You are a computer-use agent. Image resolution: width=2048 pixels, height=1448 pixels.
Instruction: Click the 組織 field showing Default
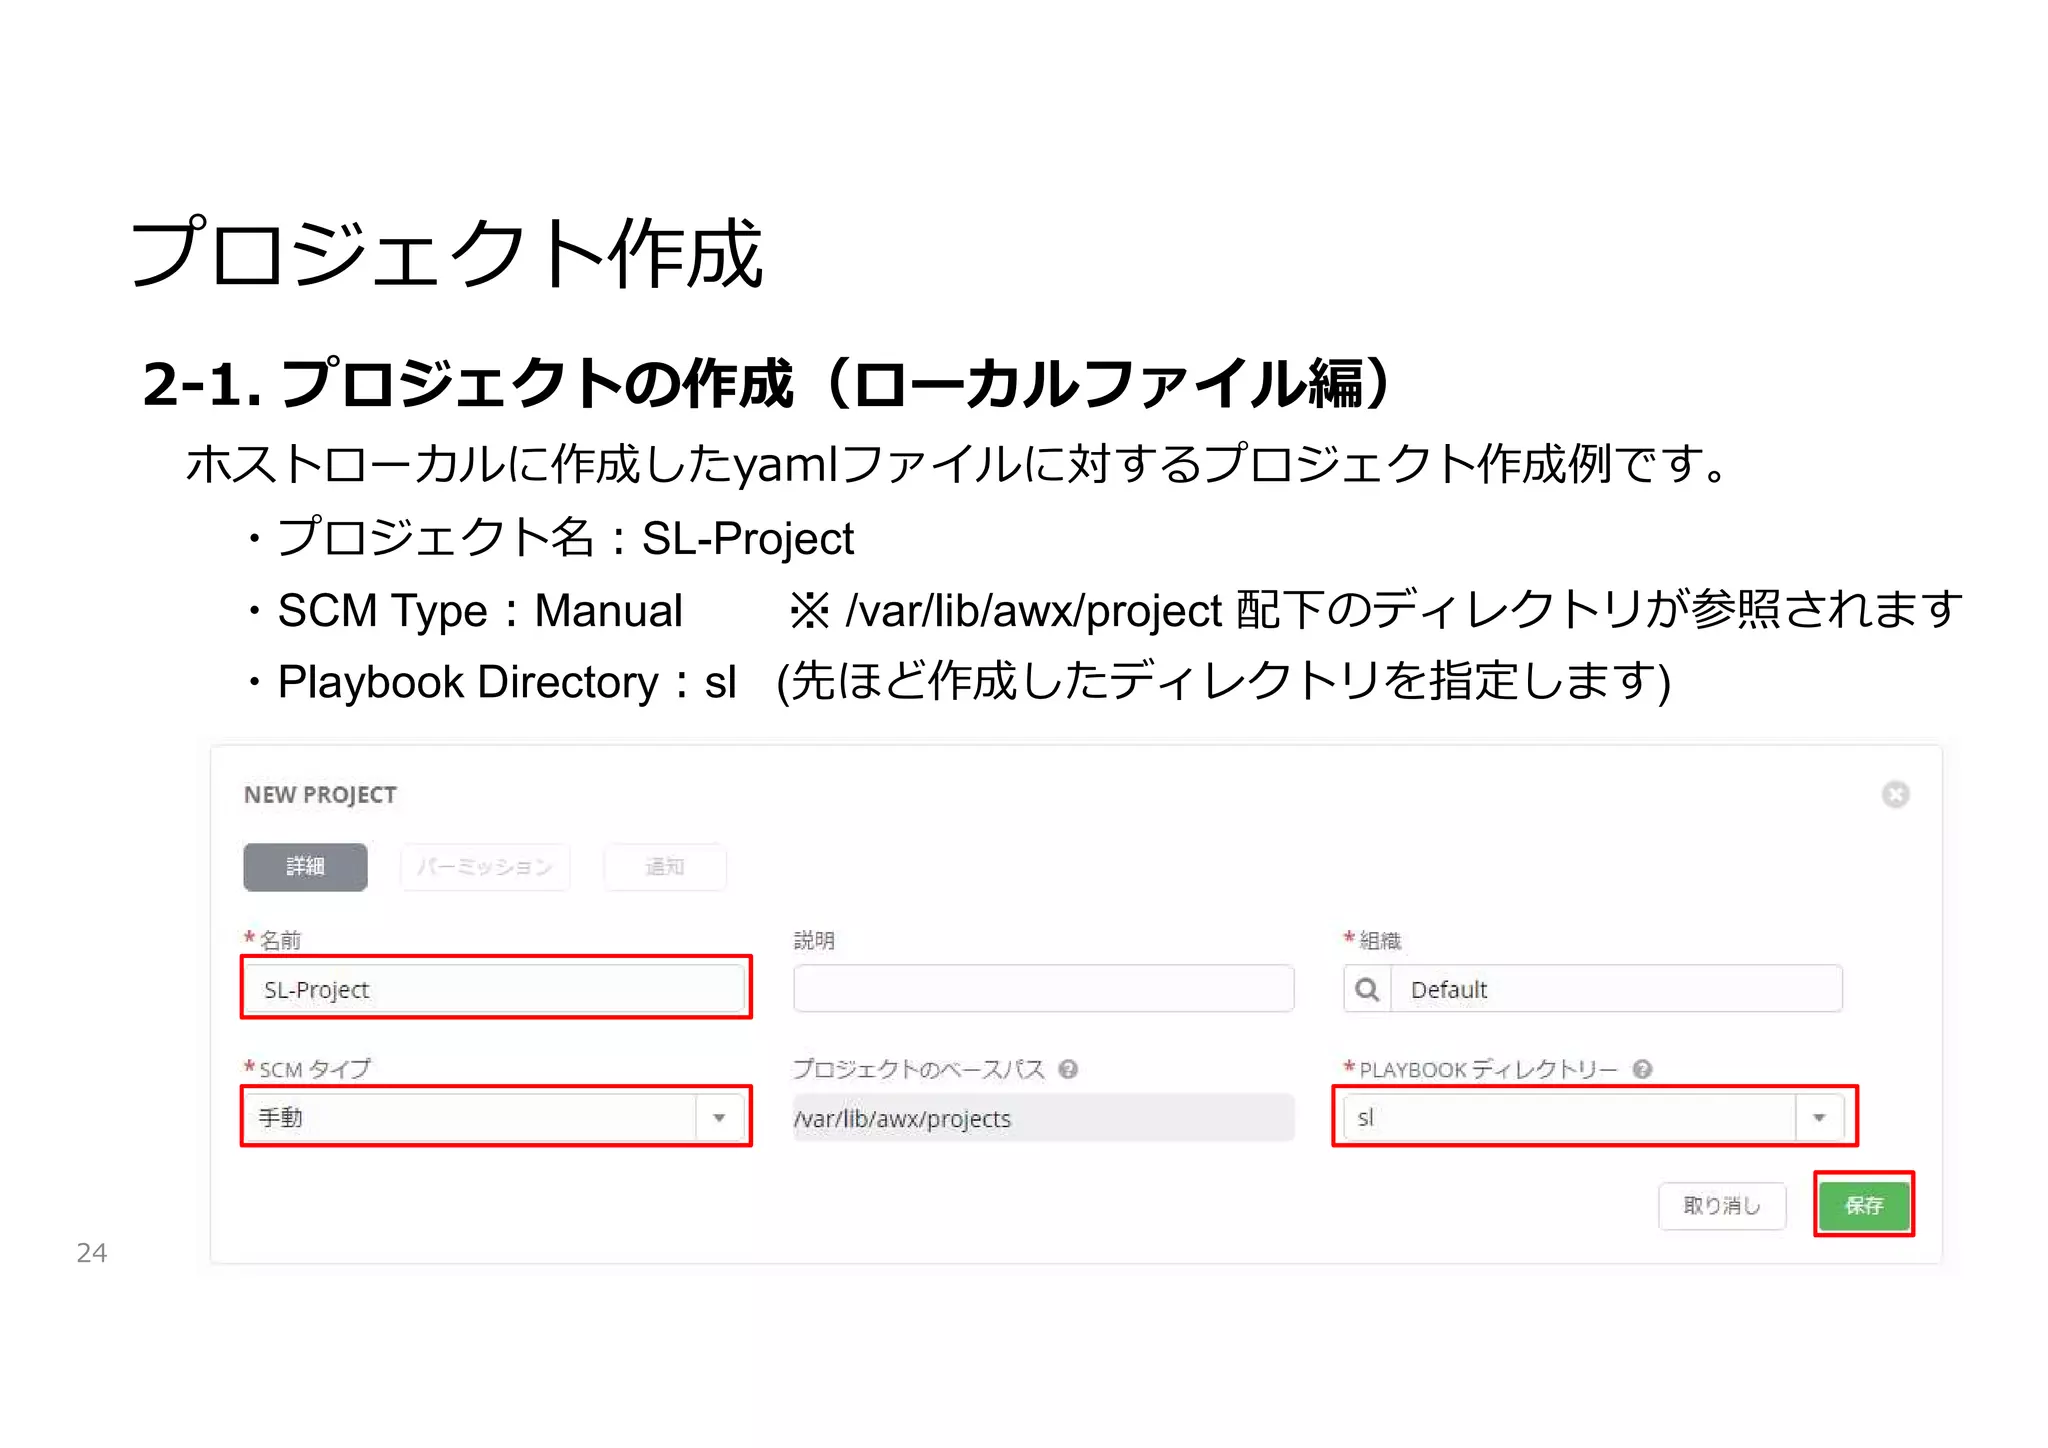coord(1616,989)
